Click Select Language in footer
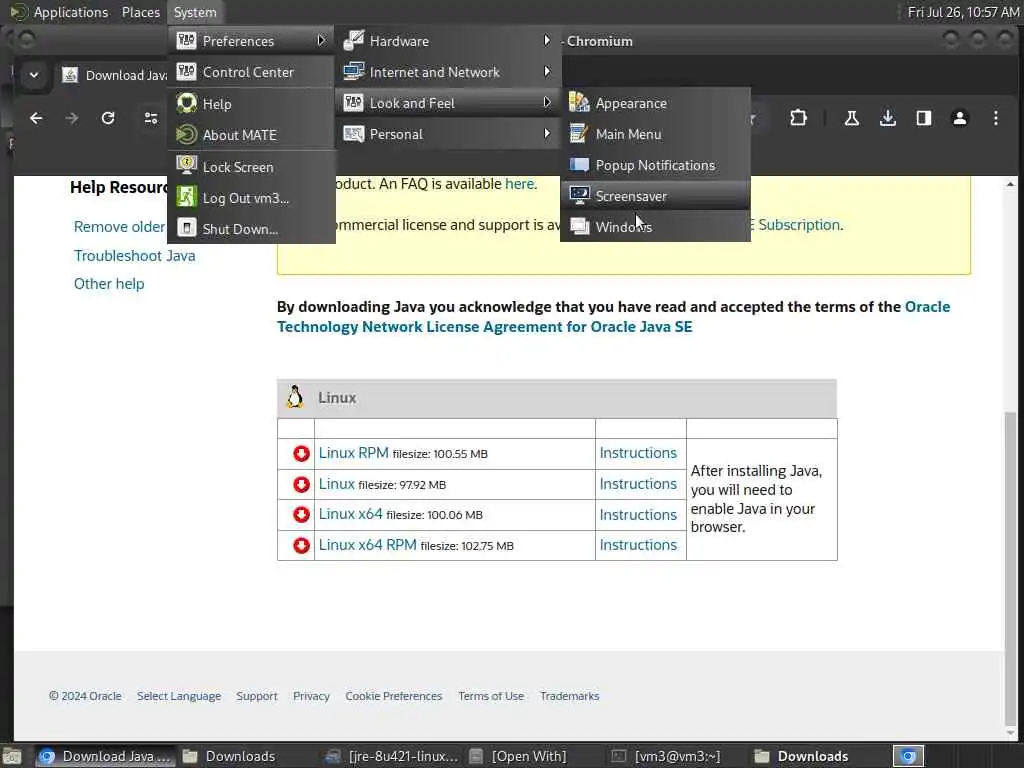Screen dimensions: 1024x768 179,696
